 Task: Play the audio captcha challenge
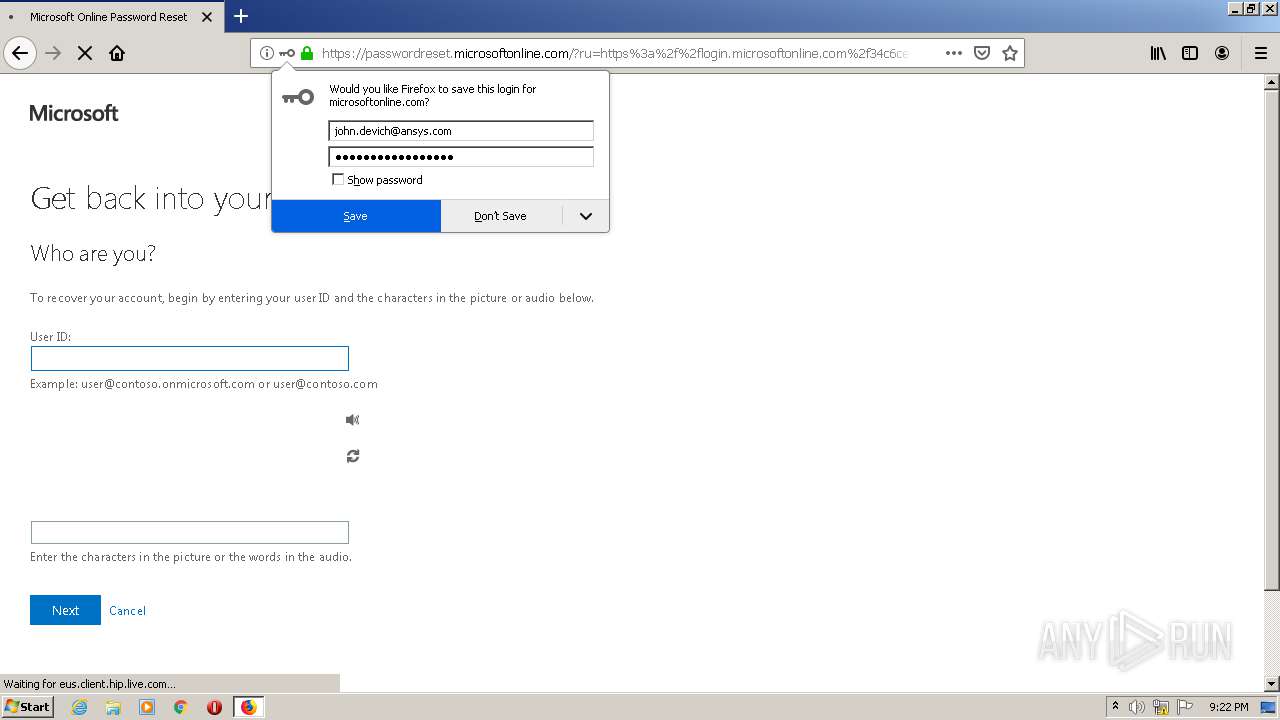[x=352, y=420]
